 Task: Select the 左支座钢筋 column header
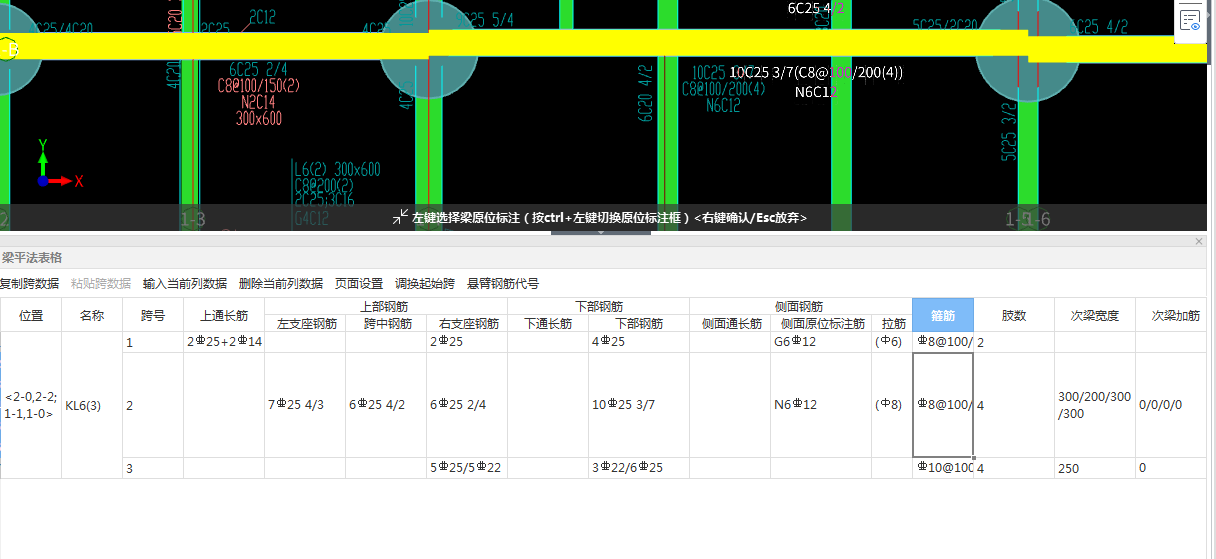coord(305,324)
